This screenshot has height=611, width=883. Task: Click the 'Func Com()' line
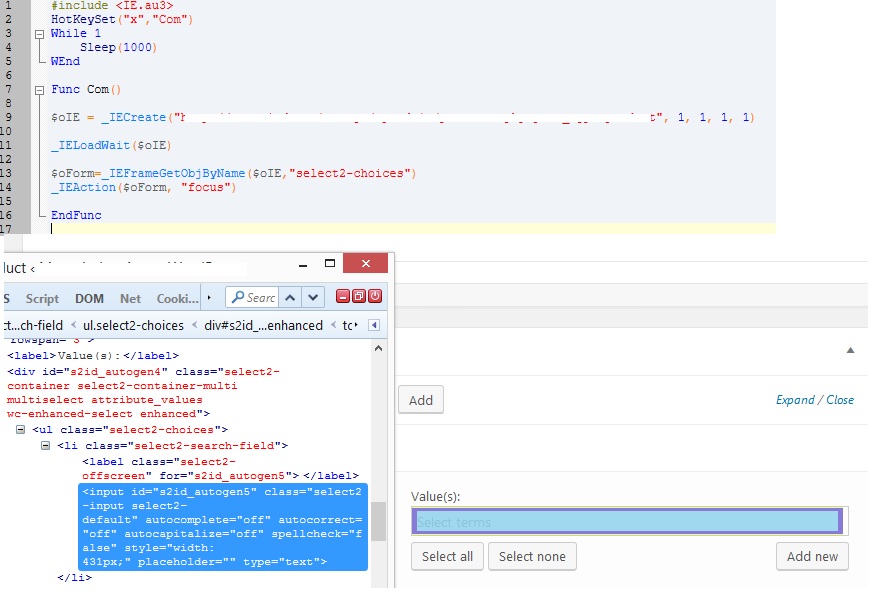pyautogui.click(x=86, y=90)
